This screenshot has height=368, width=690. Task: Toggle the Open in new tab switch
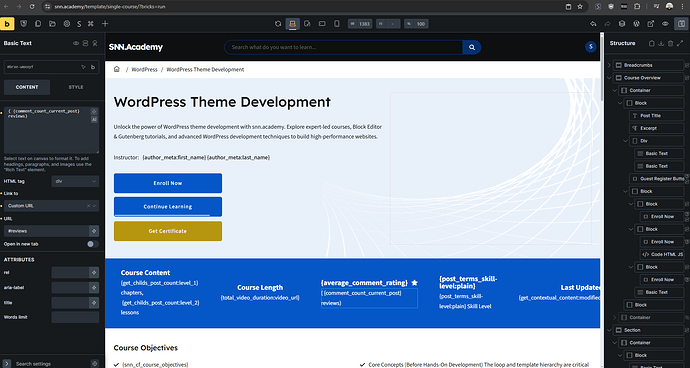[92, 244]
